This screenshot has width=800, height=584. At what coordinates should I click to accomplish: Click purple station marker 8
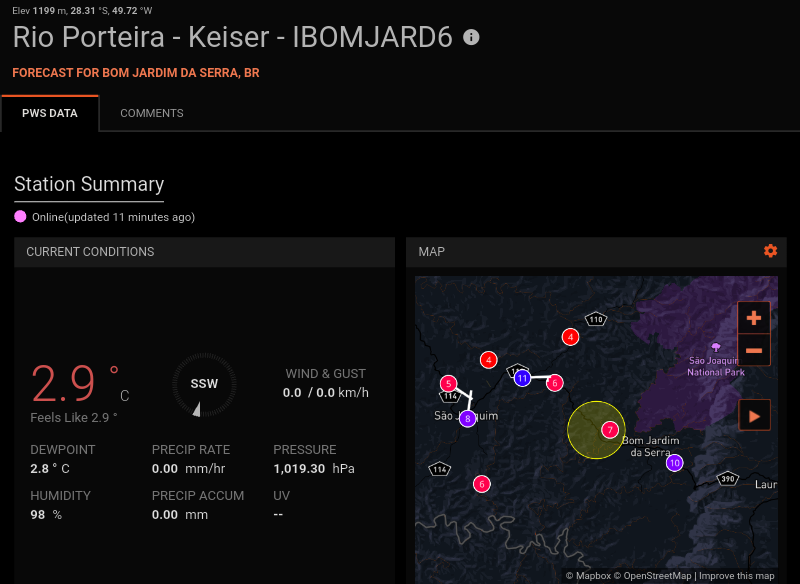tap(468, 419)
